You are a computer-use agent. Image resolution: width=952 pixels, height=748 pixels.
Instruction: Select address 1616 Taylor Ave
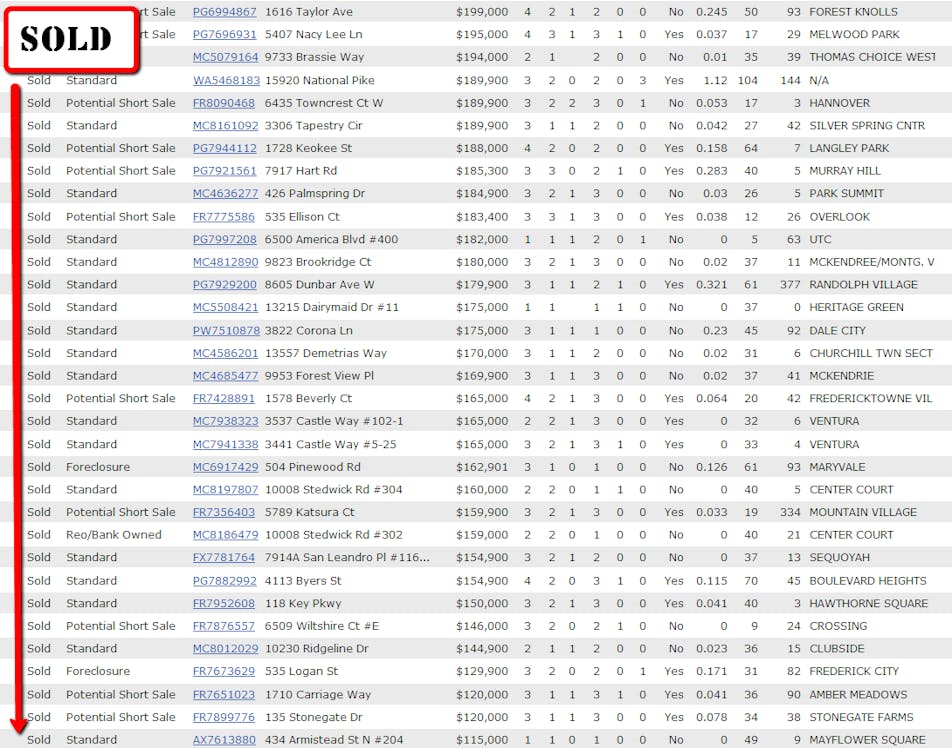click(x=308, y=12)
